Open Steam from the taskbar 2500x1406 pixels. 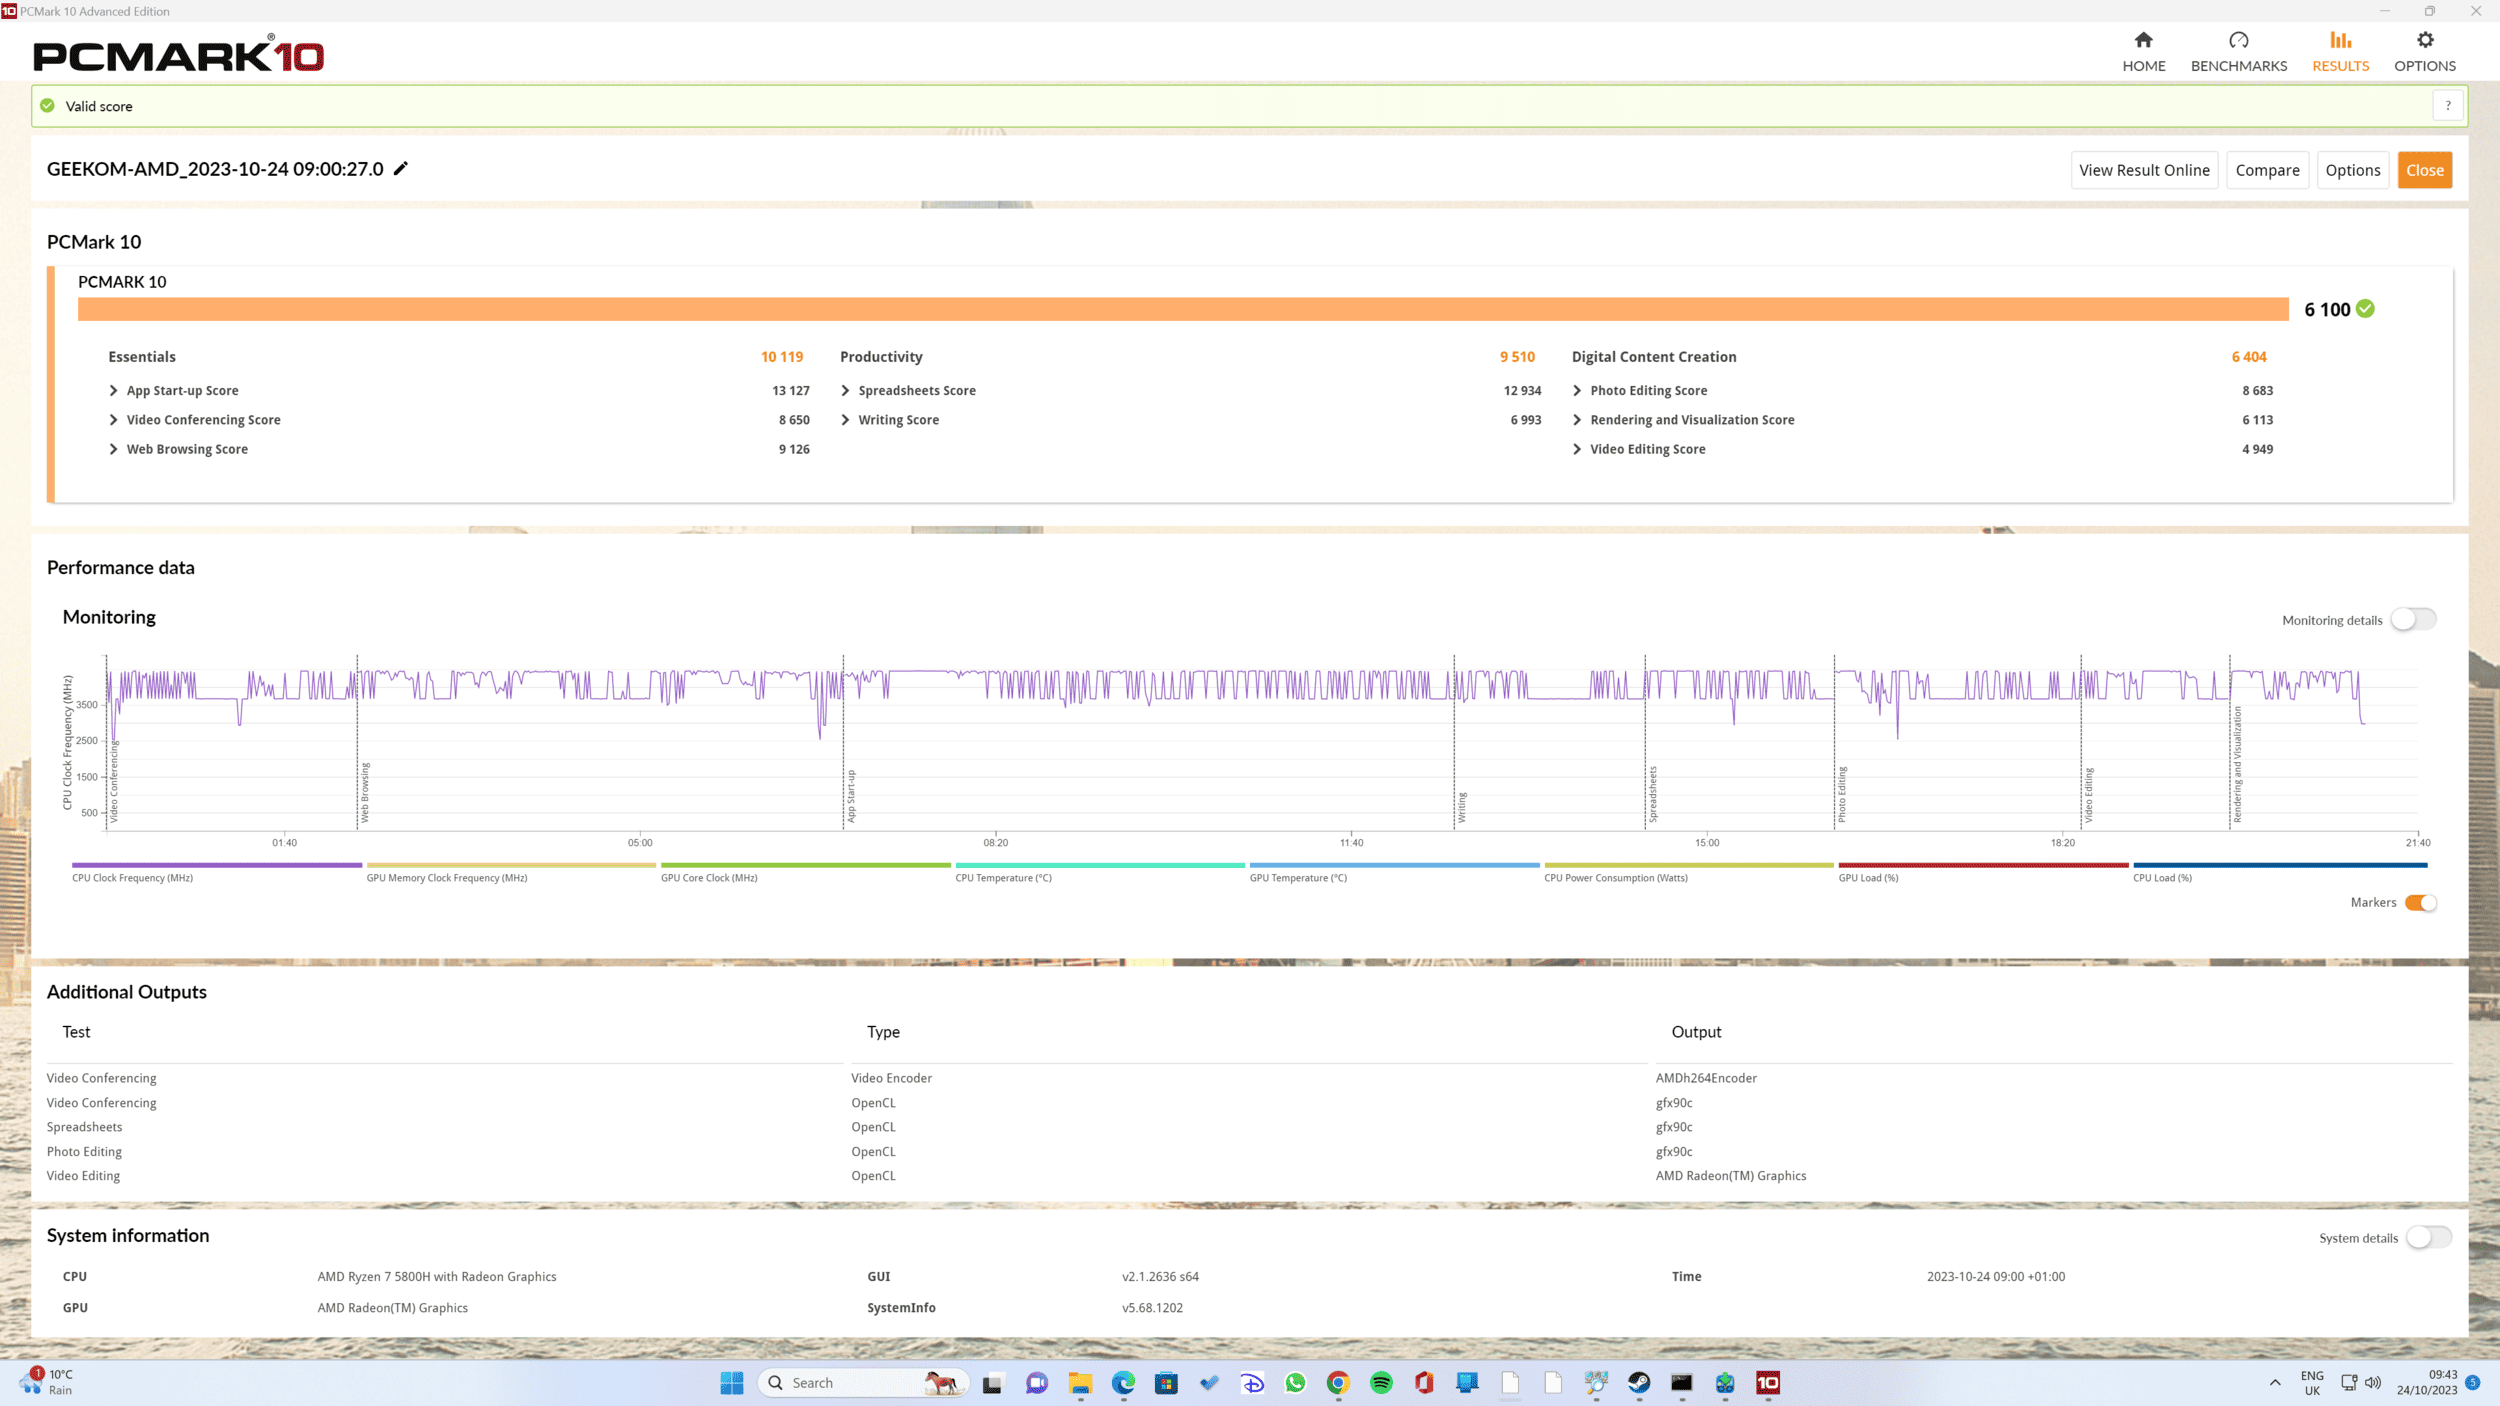[x=1639, y=1383]
